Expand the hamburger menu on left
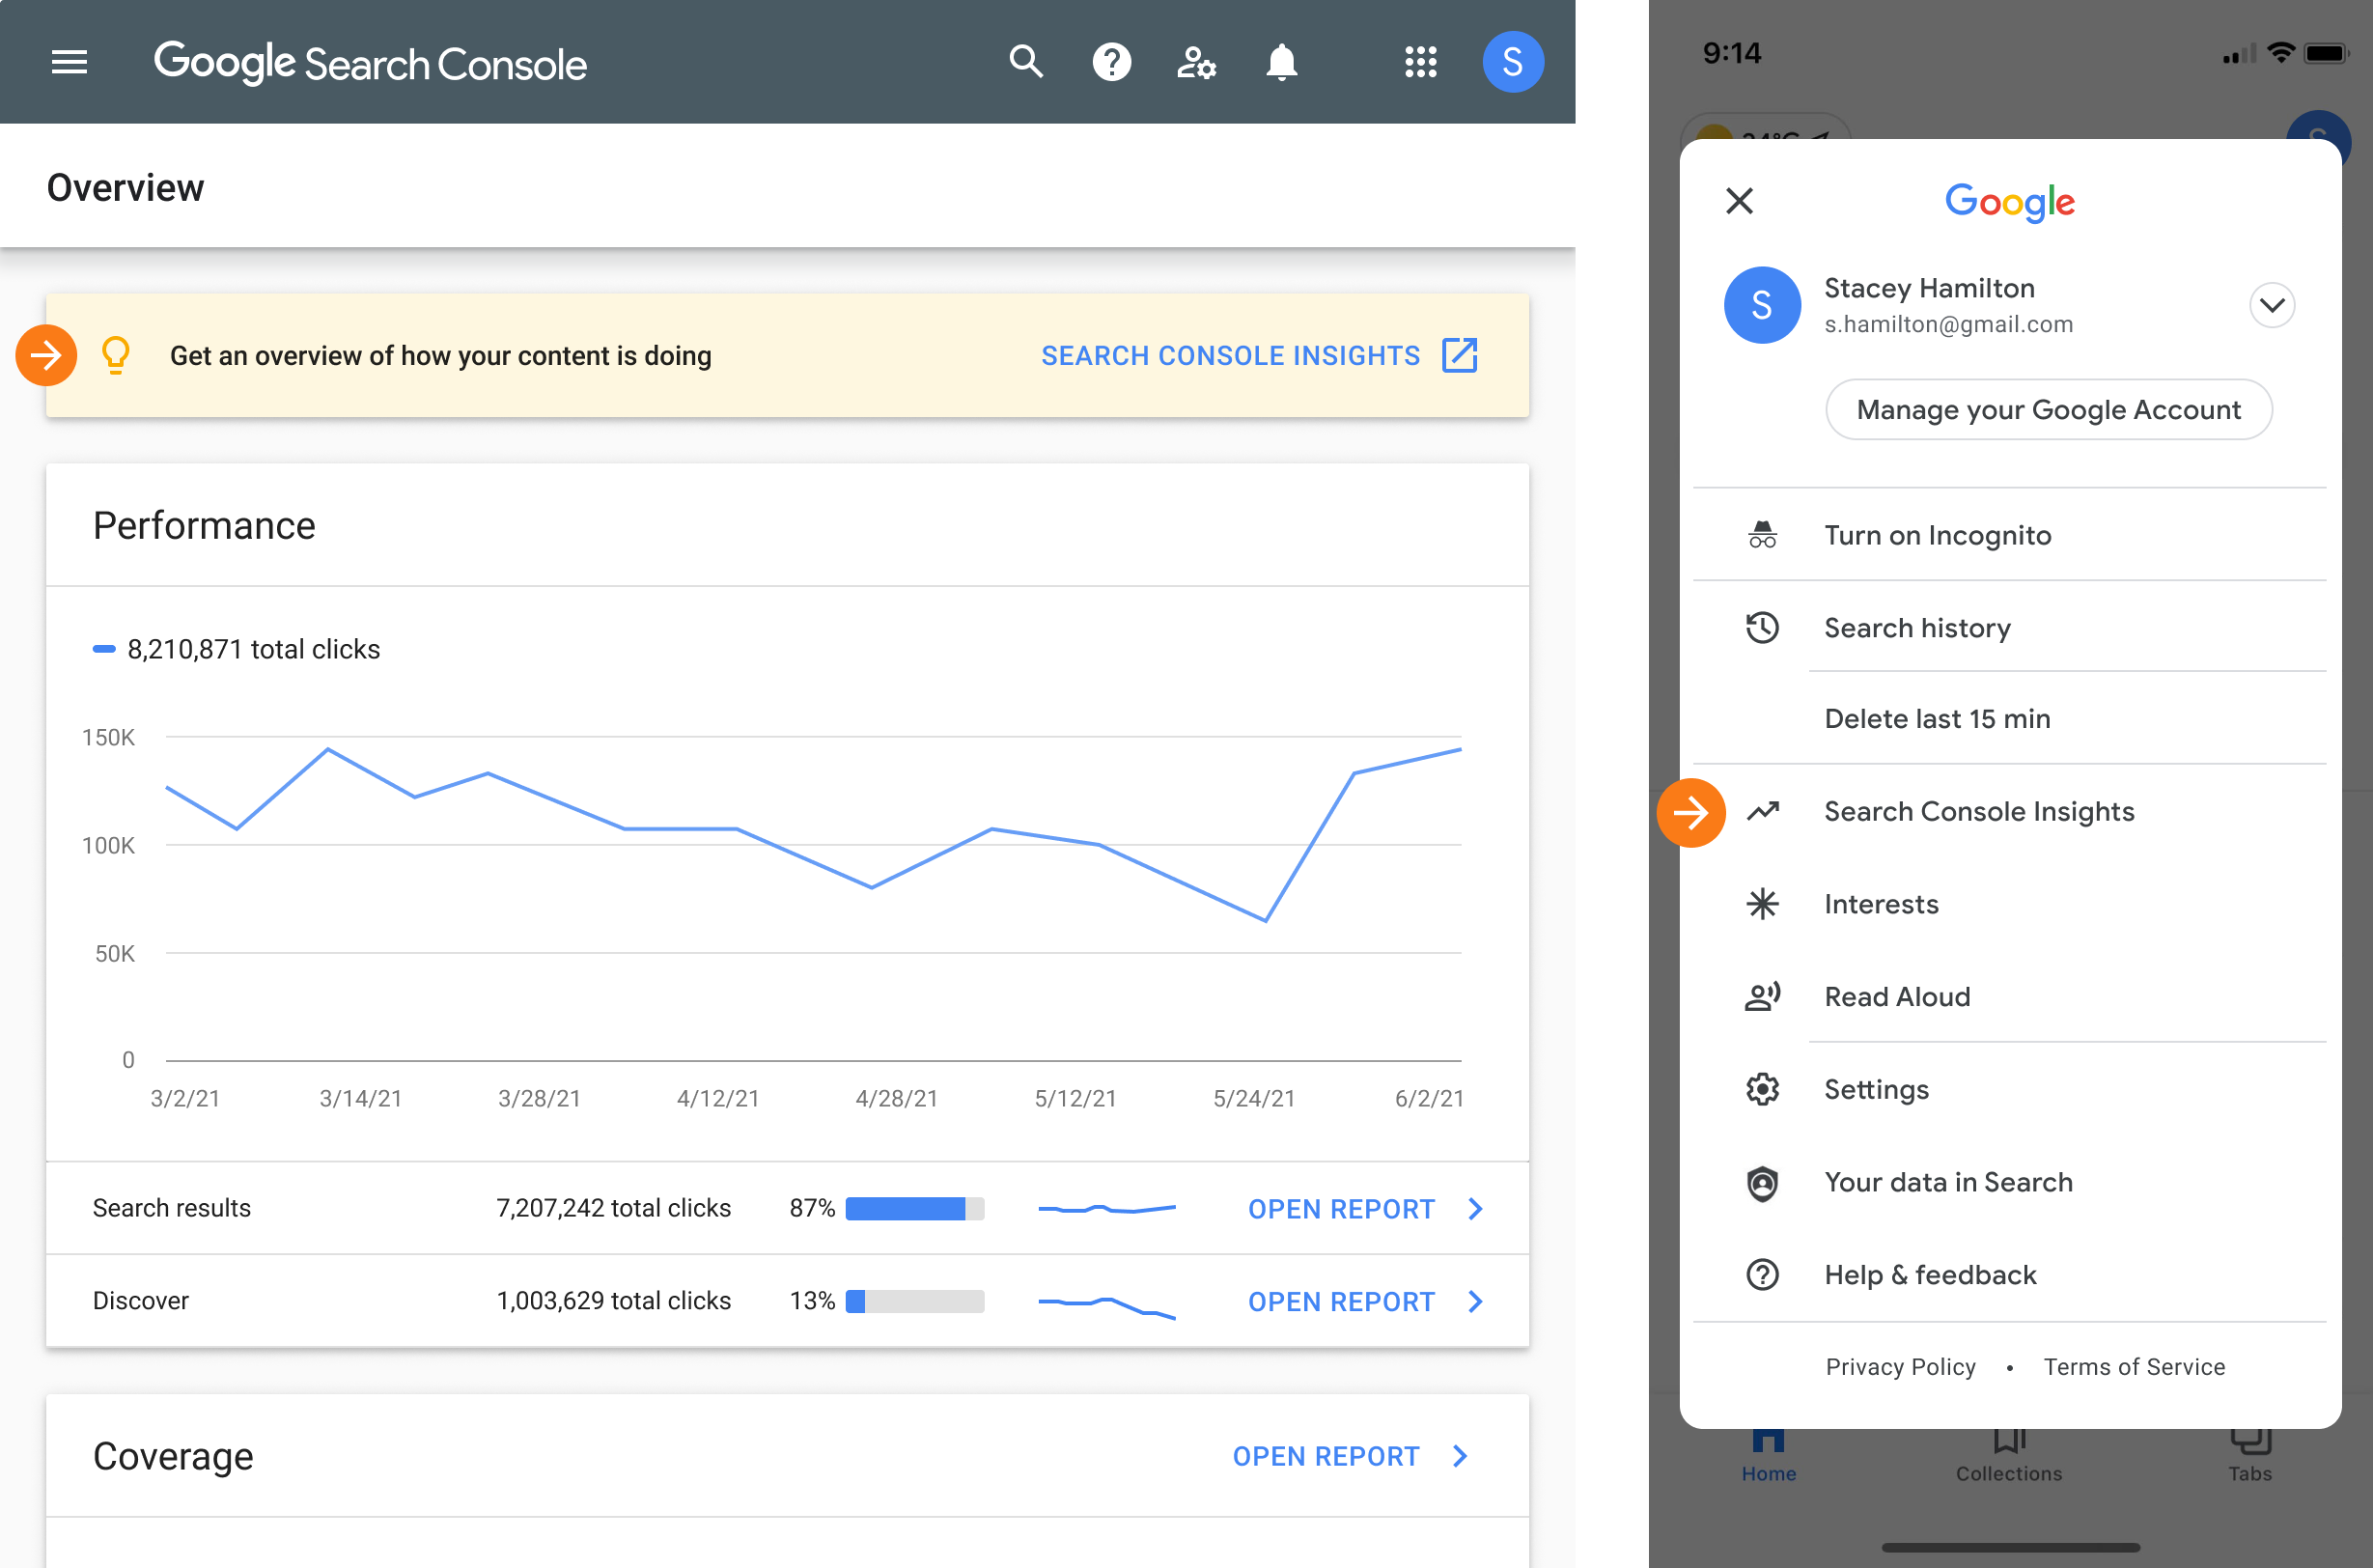Screen dimensions: 2373x1568 coord(70,61)
